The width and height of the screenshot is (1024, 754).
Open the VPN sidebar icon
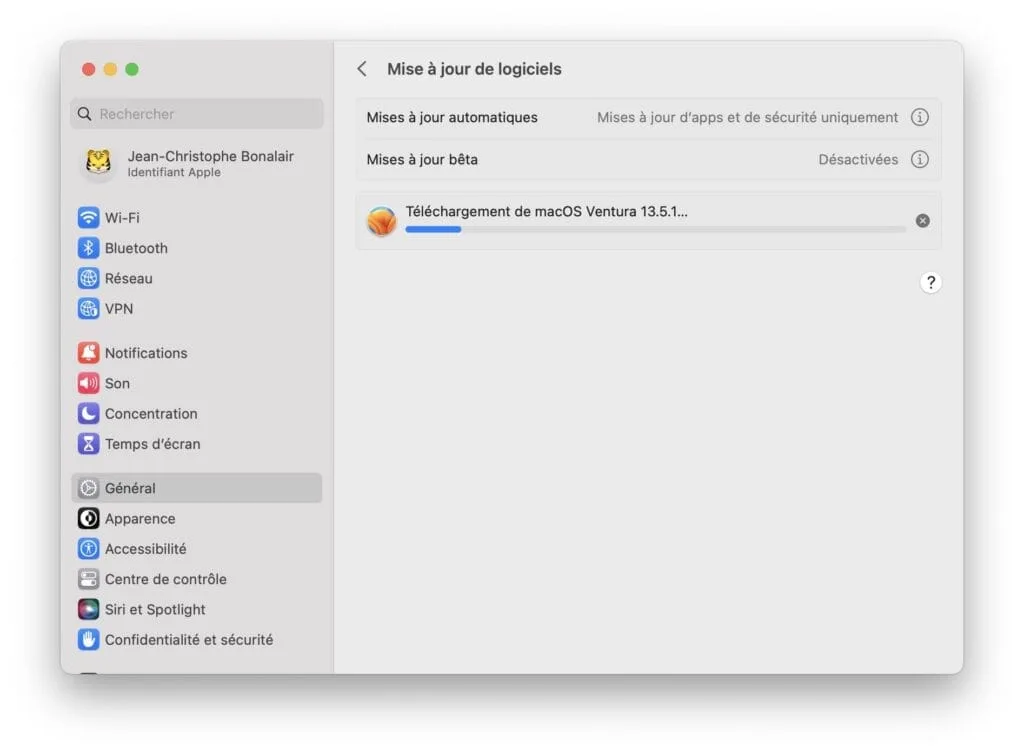tap(89, 309)
